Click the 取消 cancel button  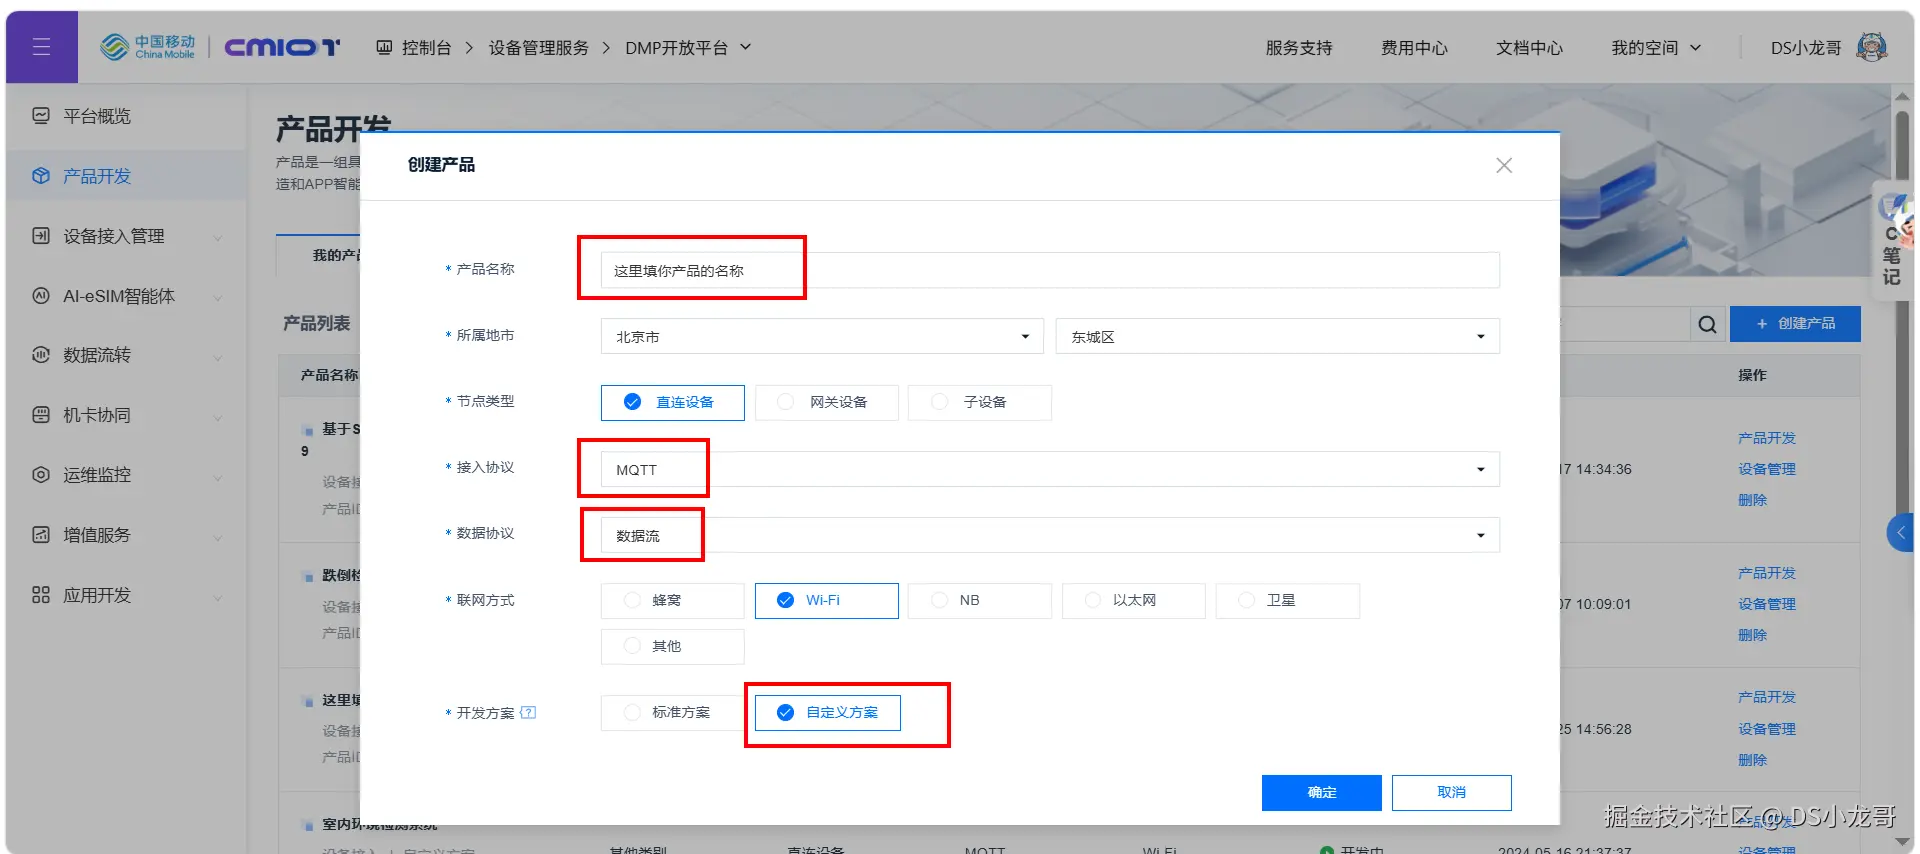click(1452, 792)
